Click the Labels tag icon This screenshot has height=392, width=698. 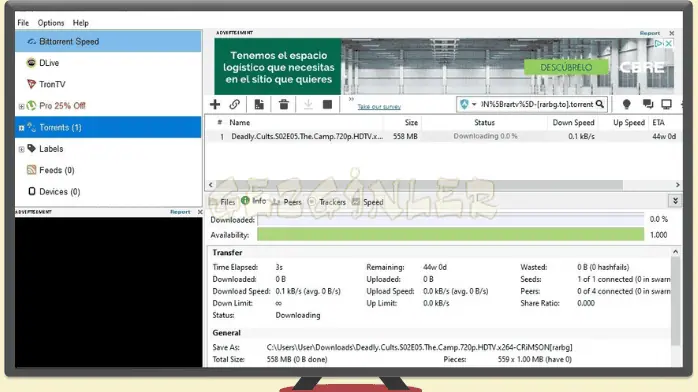[x=31, y=148]
